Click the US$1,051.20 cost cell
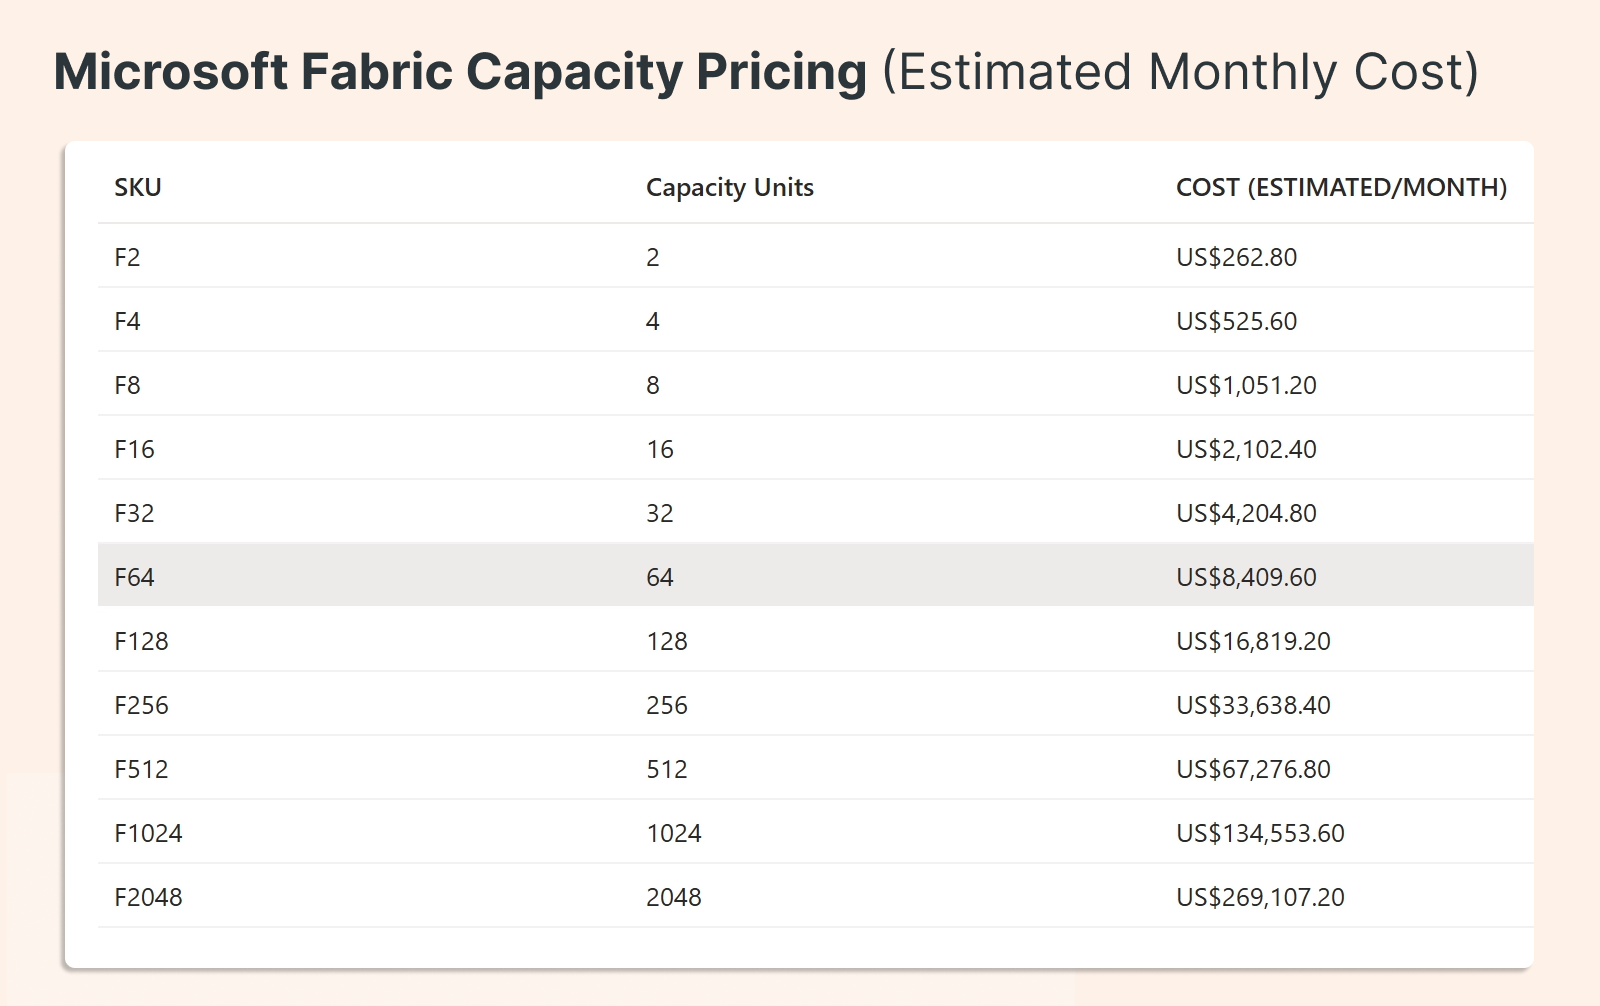 (x=1246, y=386)
